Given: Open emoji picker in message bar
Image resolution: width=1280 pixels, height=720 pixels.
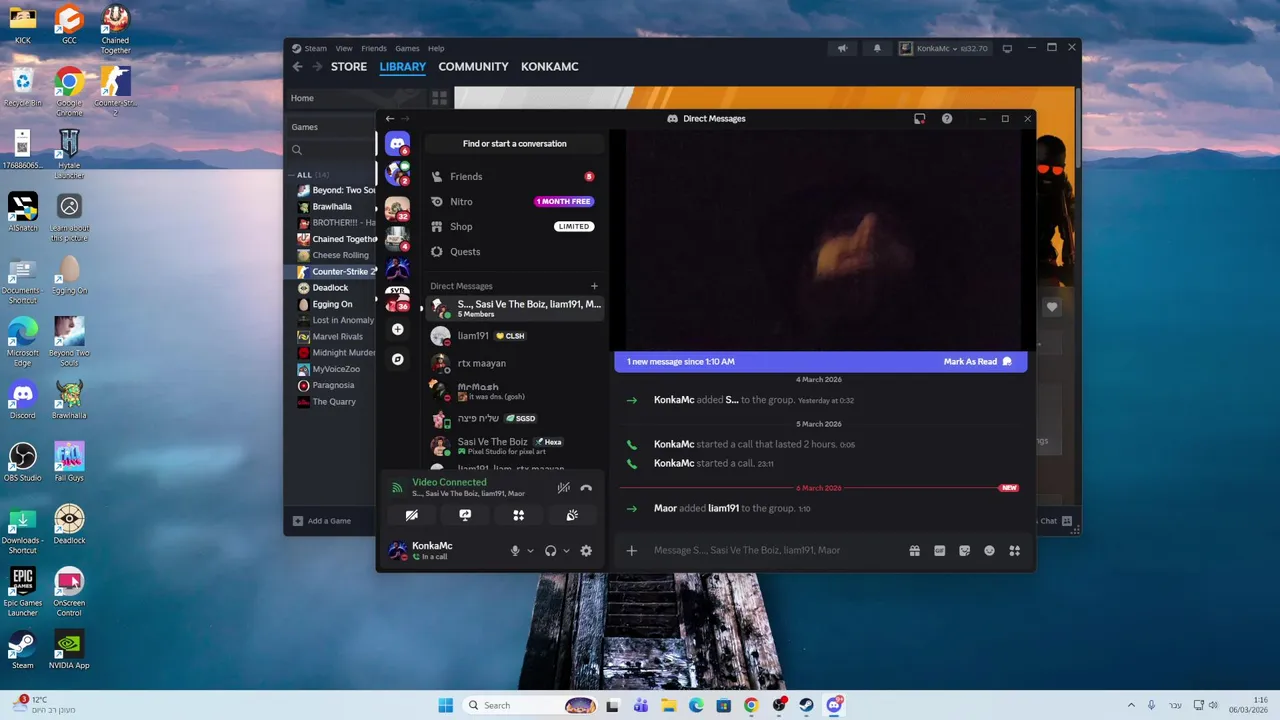Looking at the screenshot, I should pos(989,550).
